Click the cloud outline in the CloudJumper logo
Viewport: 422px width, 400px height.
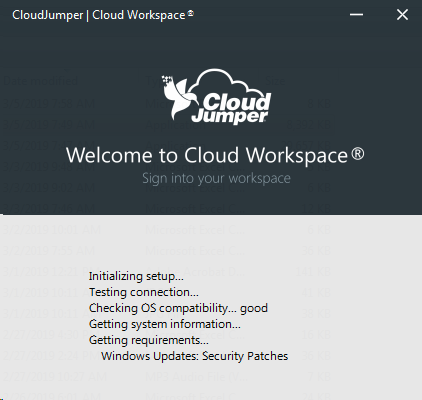[228, 83]
